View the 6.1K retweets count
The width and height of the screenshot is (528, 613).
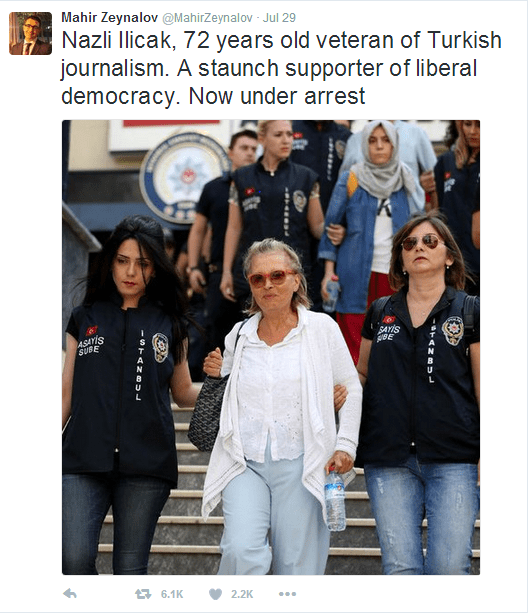(x=172, y=594)
